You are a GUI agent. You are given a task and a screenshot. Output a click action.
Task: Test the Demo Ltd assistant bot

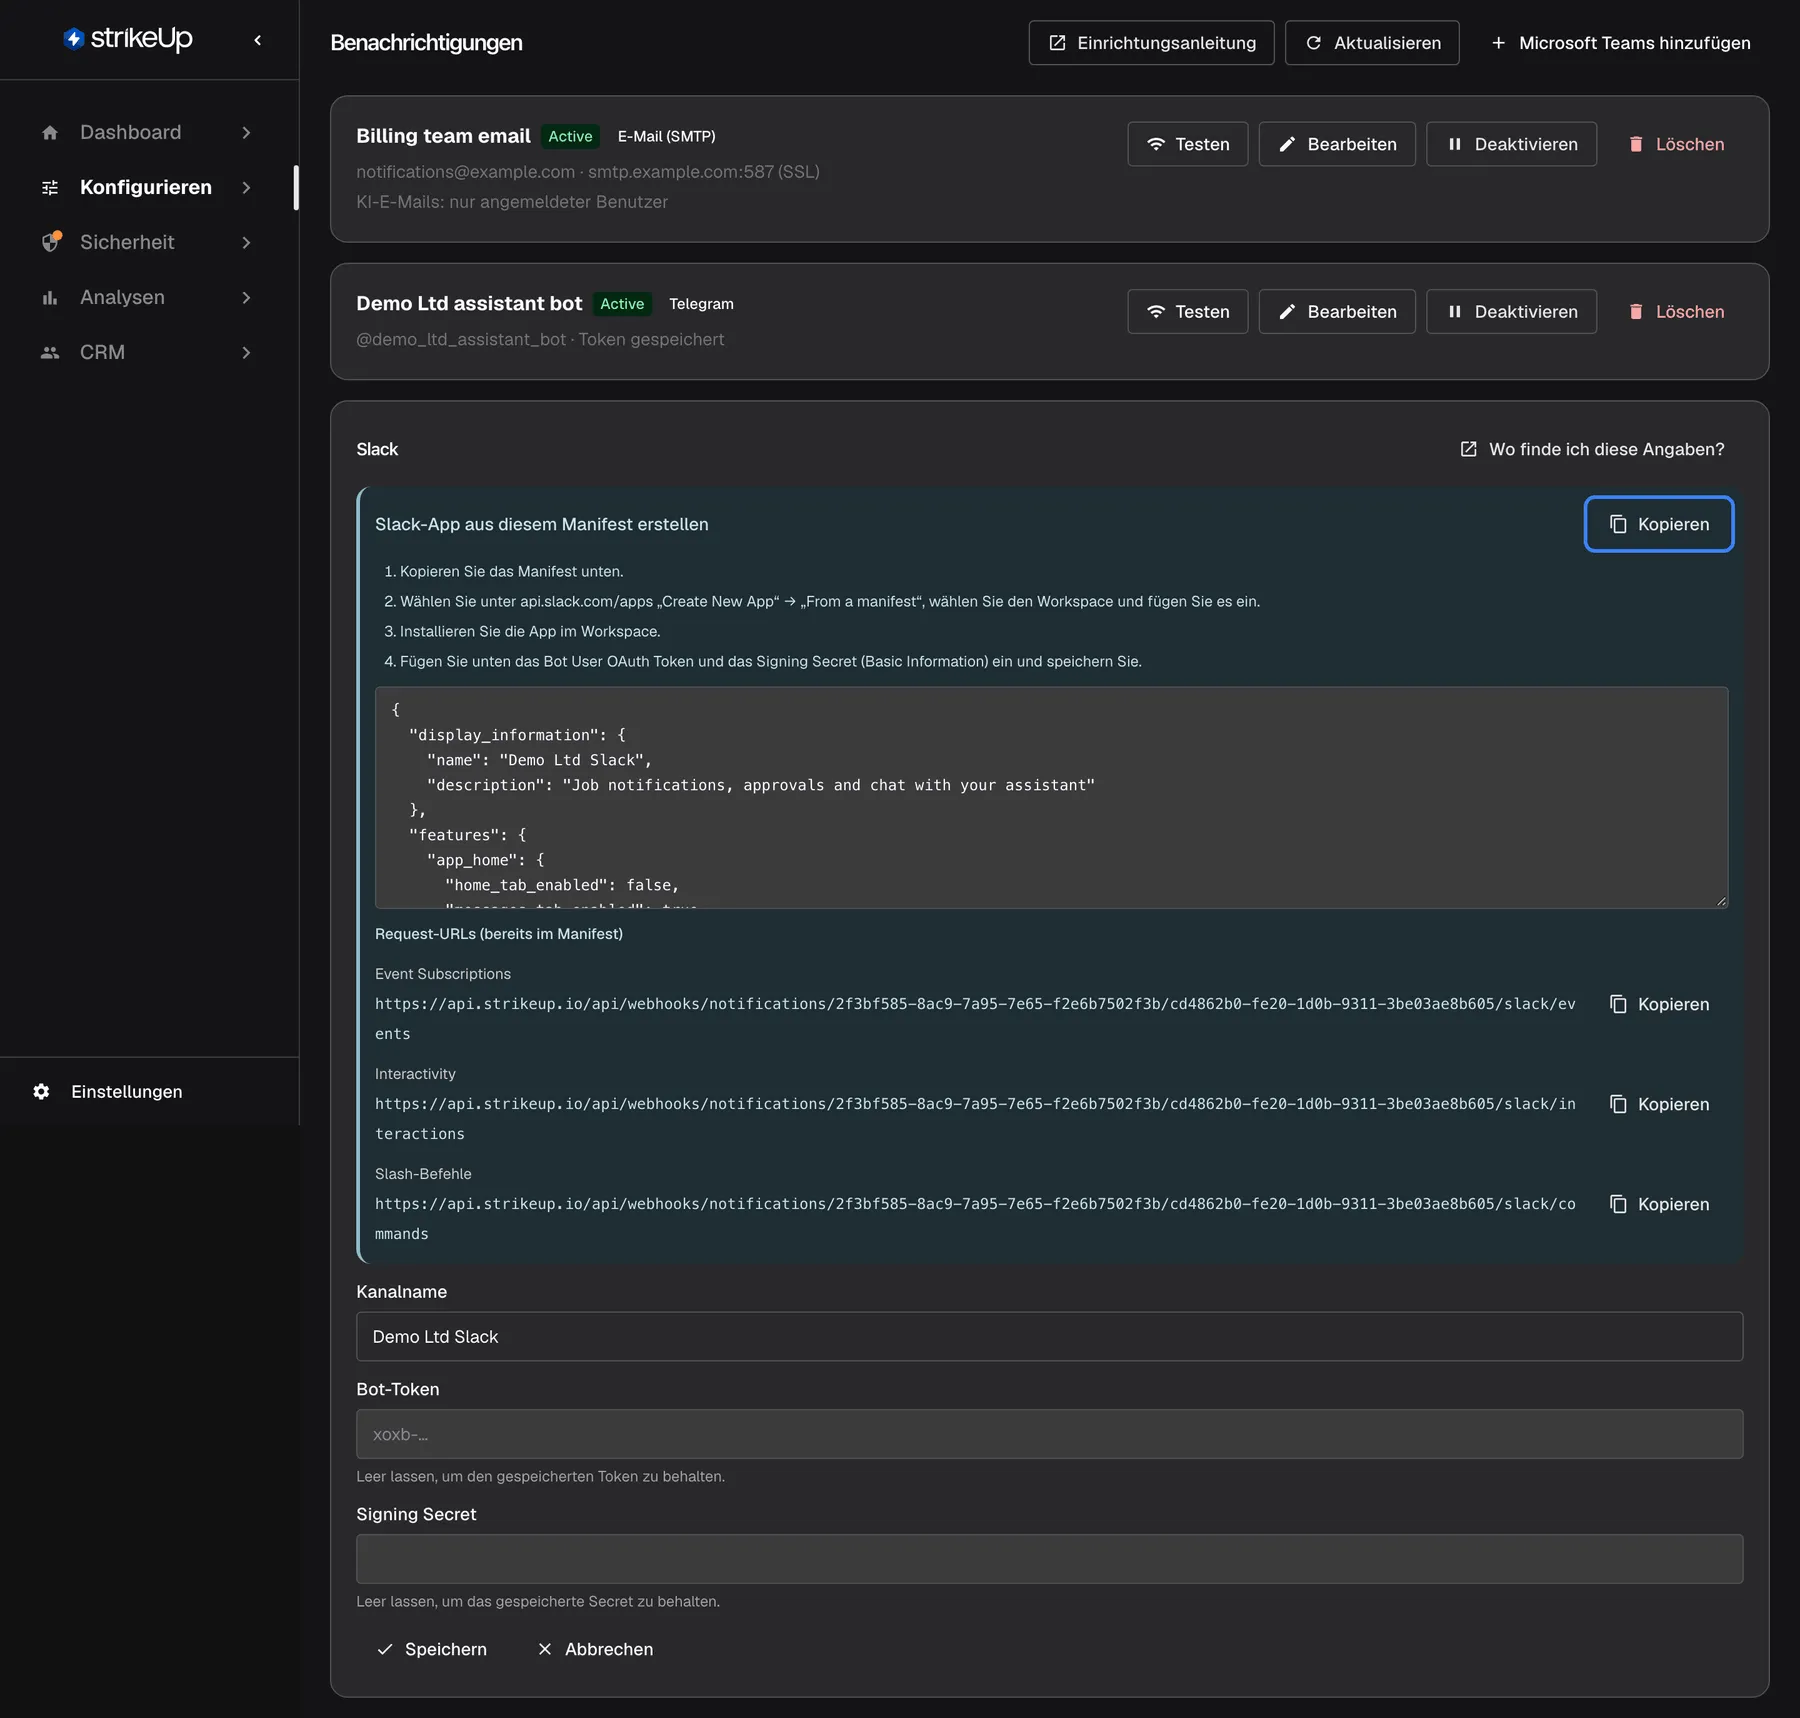click(x=1187, y=312)
